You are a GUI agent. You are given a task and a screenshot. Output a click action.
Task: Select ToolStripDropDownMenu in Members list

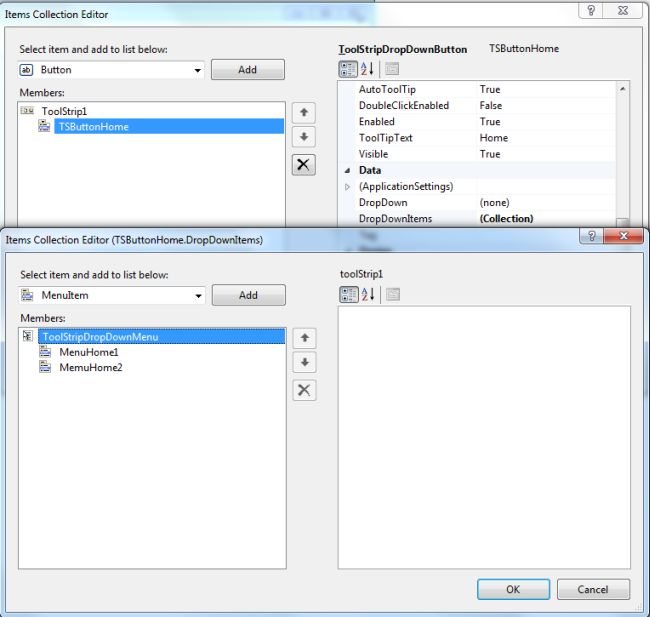coord(162,337)
